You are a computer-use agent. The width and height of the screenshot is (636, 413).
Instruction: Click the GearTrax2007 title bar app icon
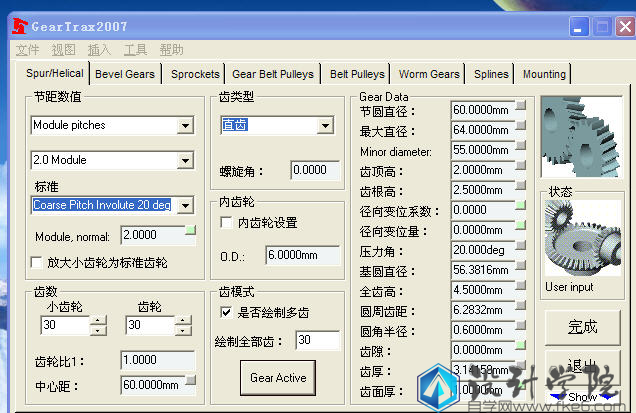point(19,26)
